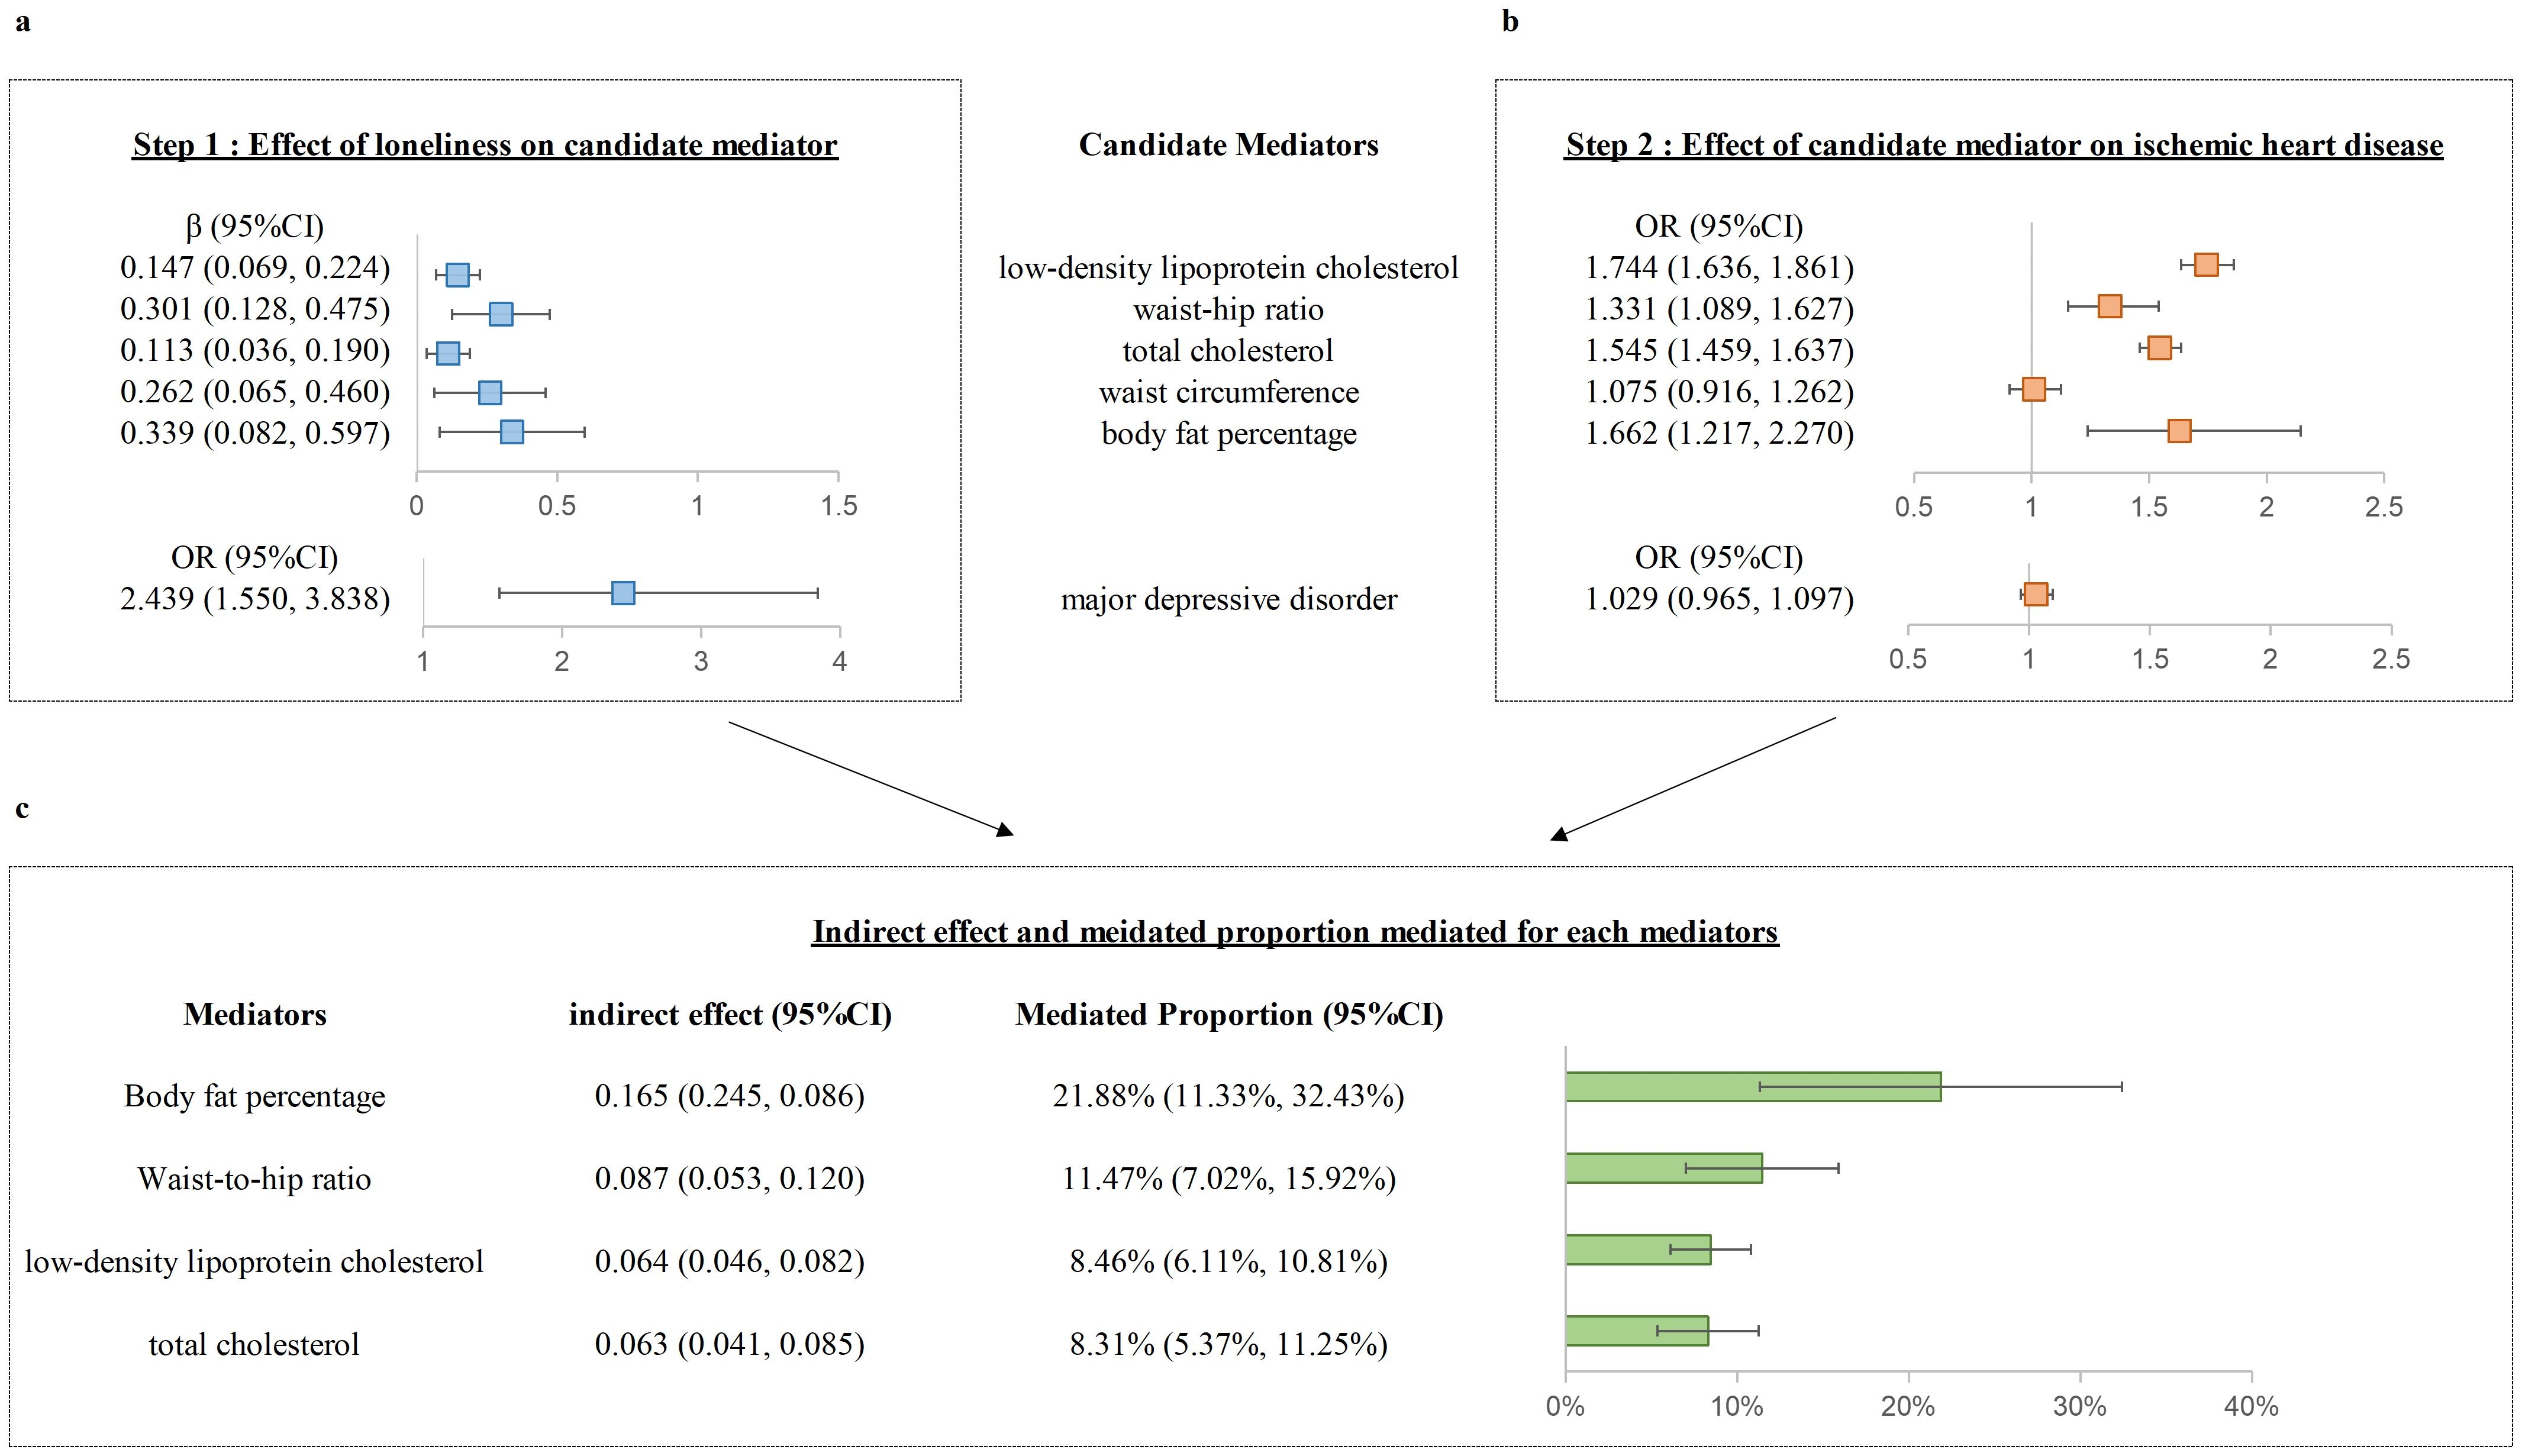Click the Step 2 underlined heading
Screen dimensions: 2522x1456
[2004, 145]
